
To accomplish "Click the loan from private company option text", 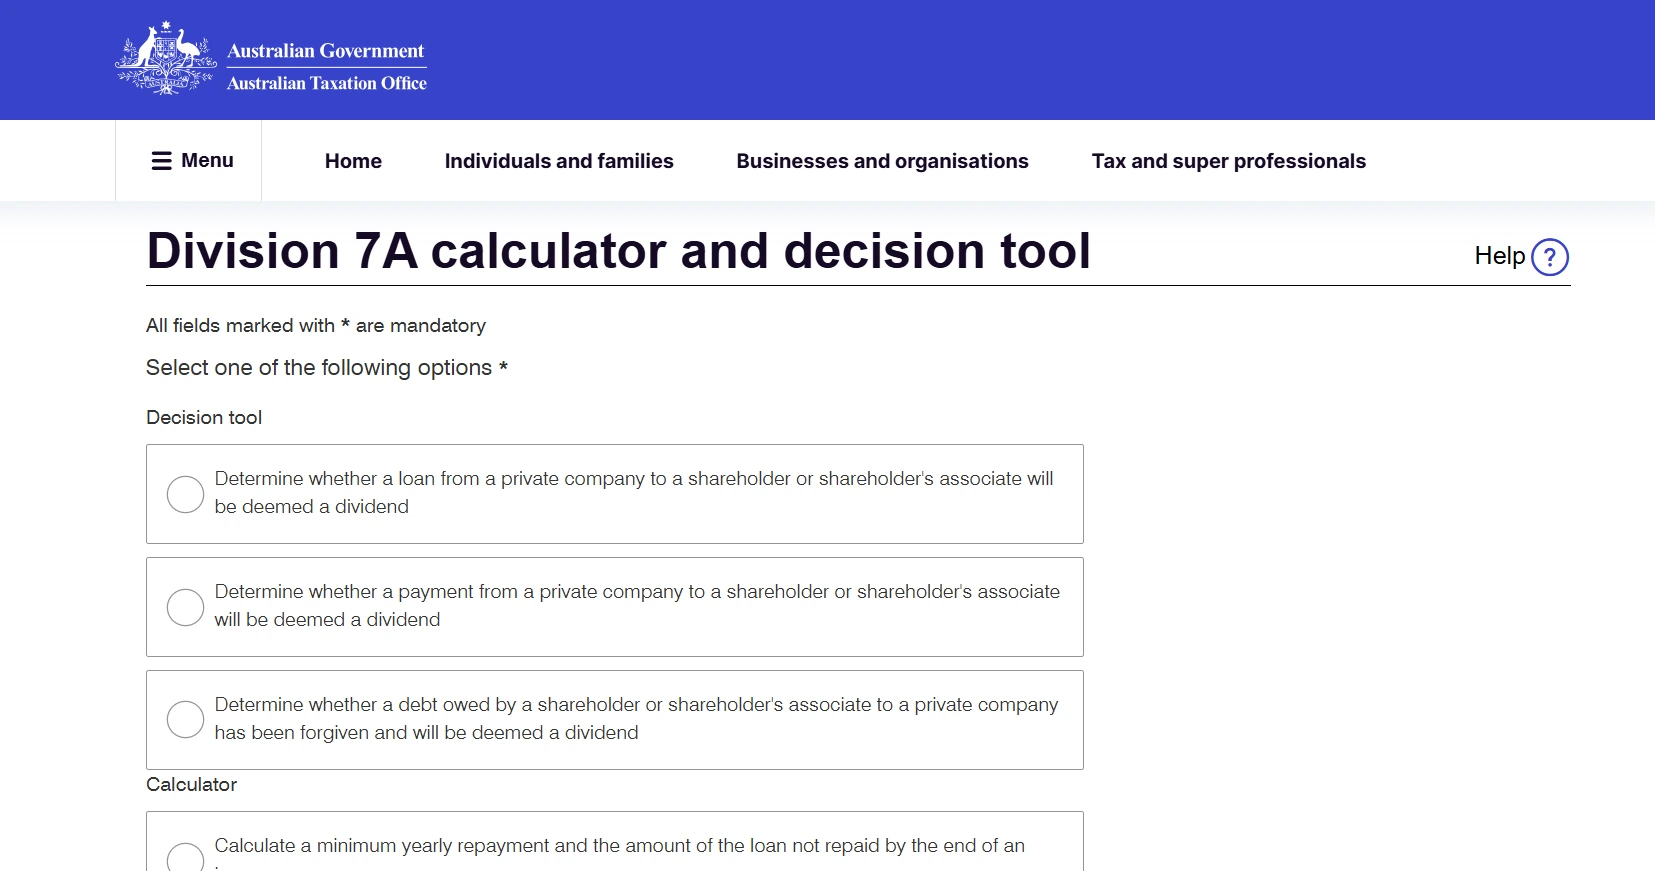I will pyautogui.click(x=633, y=492).
